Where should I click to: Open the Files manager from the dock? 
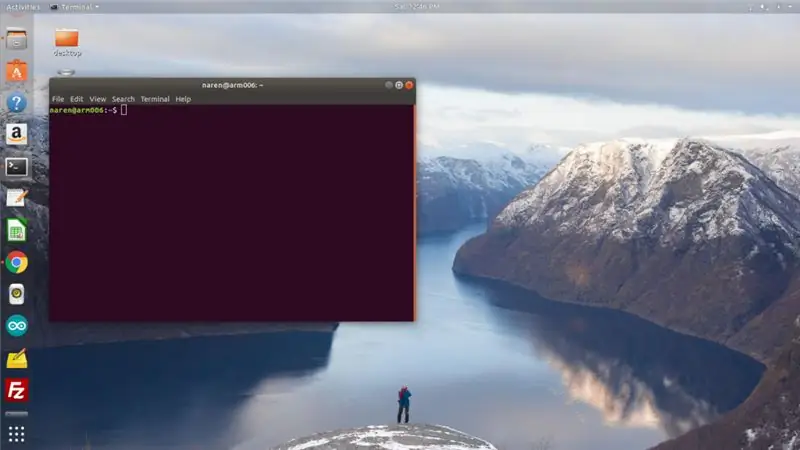pos(16,39)
